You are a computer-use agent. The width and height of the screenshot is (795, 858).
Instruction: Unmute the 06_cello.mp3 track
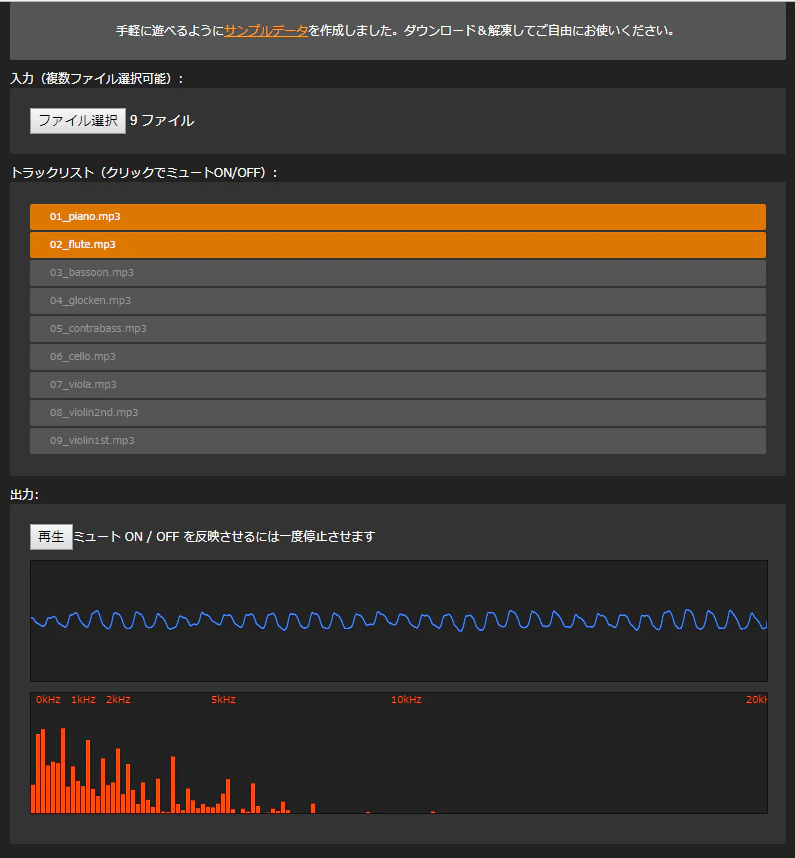[x=398, y=356]
